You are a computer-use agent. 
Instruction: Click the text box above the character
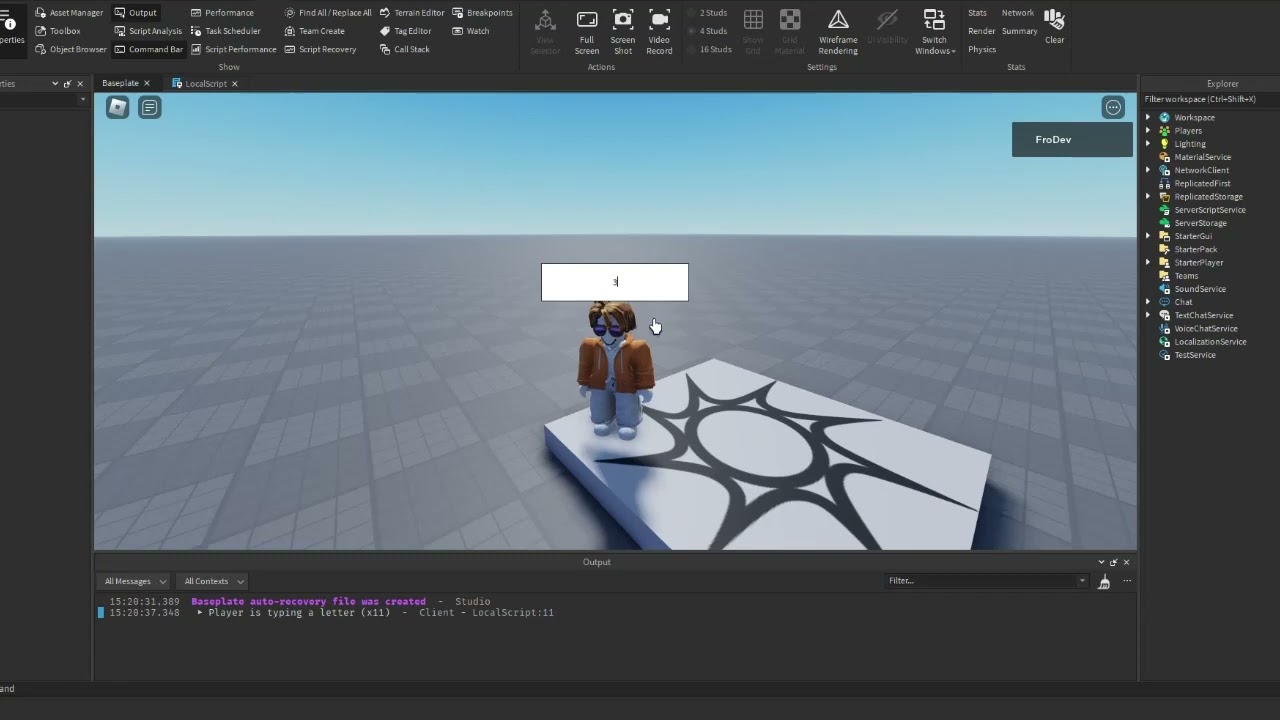(x=615, y=282)
